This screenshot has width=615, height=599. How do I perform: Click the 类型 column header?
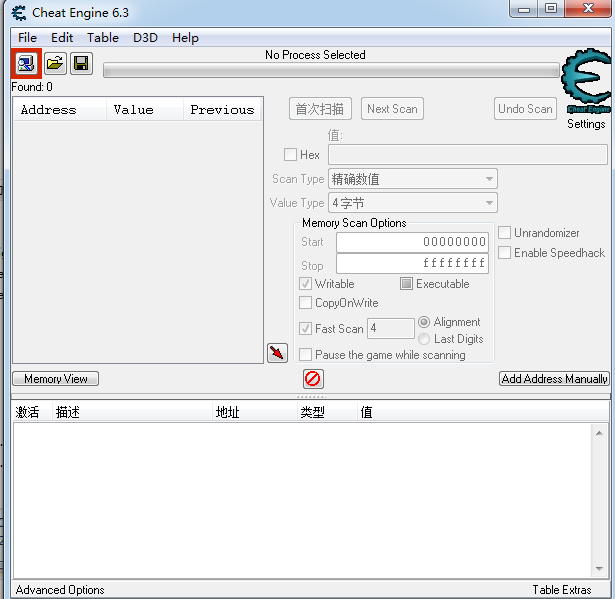(x=327, y=412)
